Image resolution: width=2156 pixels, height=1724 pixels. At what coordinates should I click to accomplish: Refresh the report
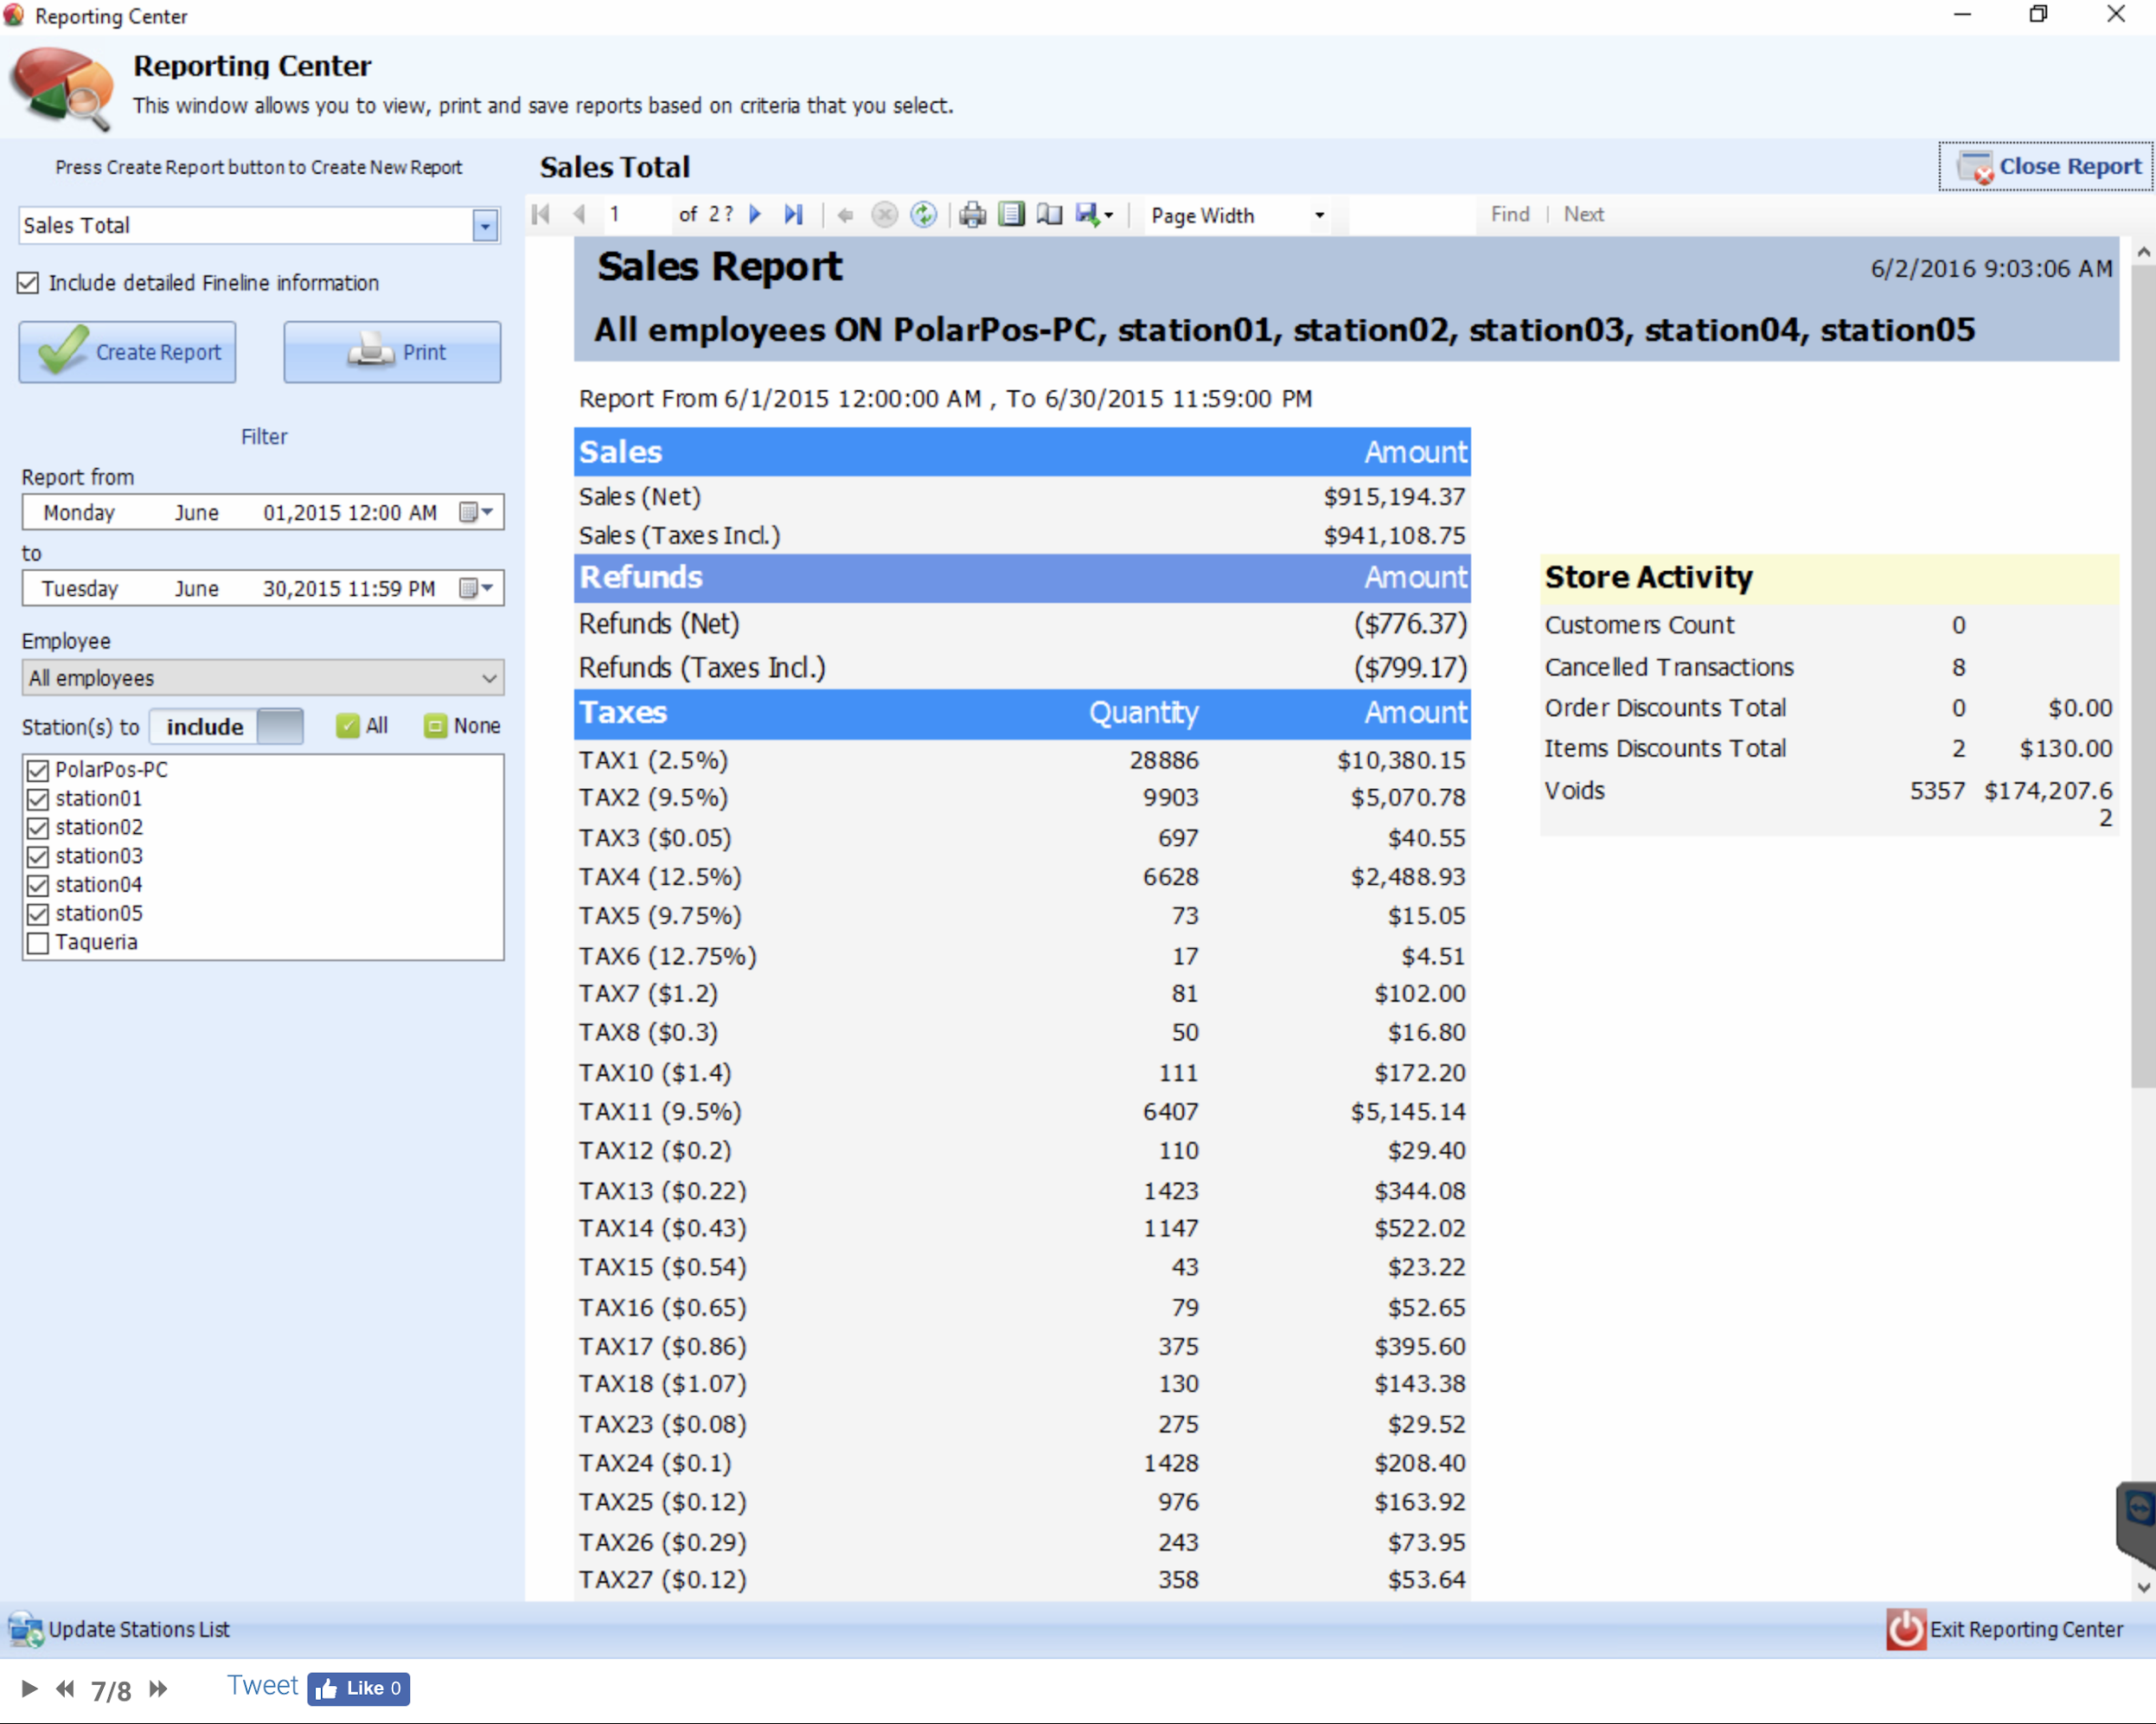click(x=923, y=215)
